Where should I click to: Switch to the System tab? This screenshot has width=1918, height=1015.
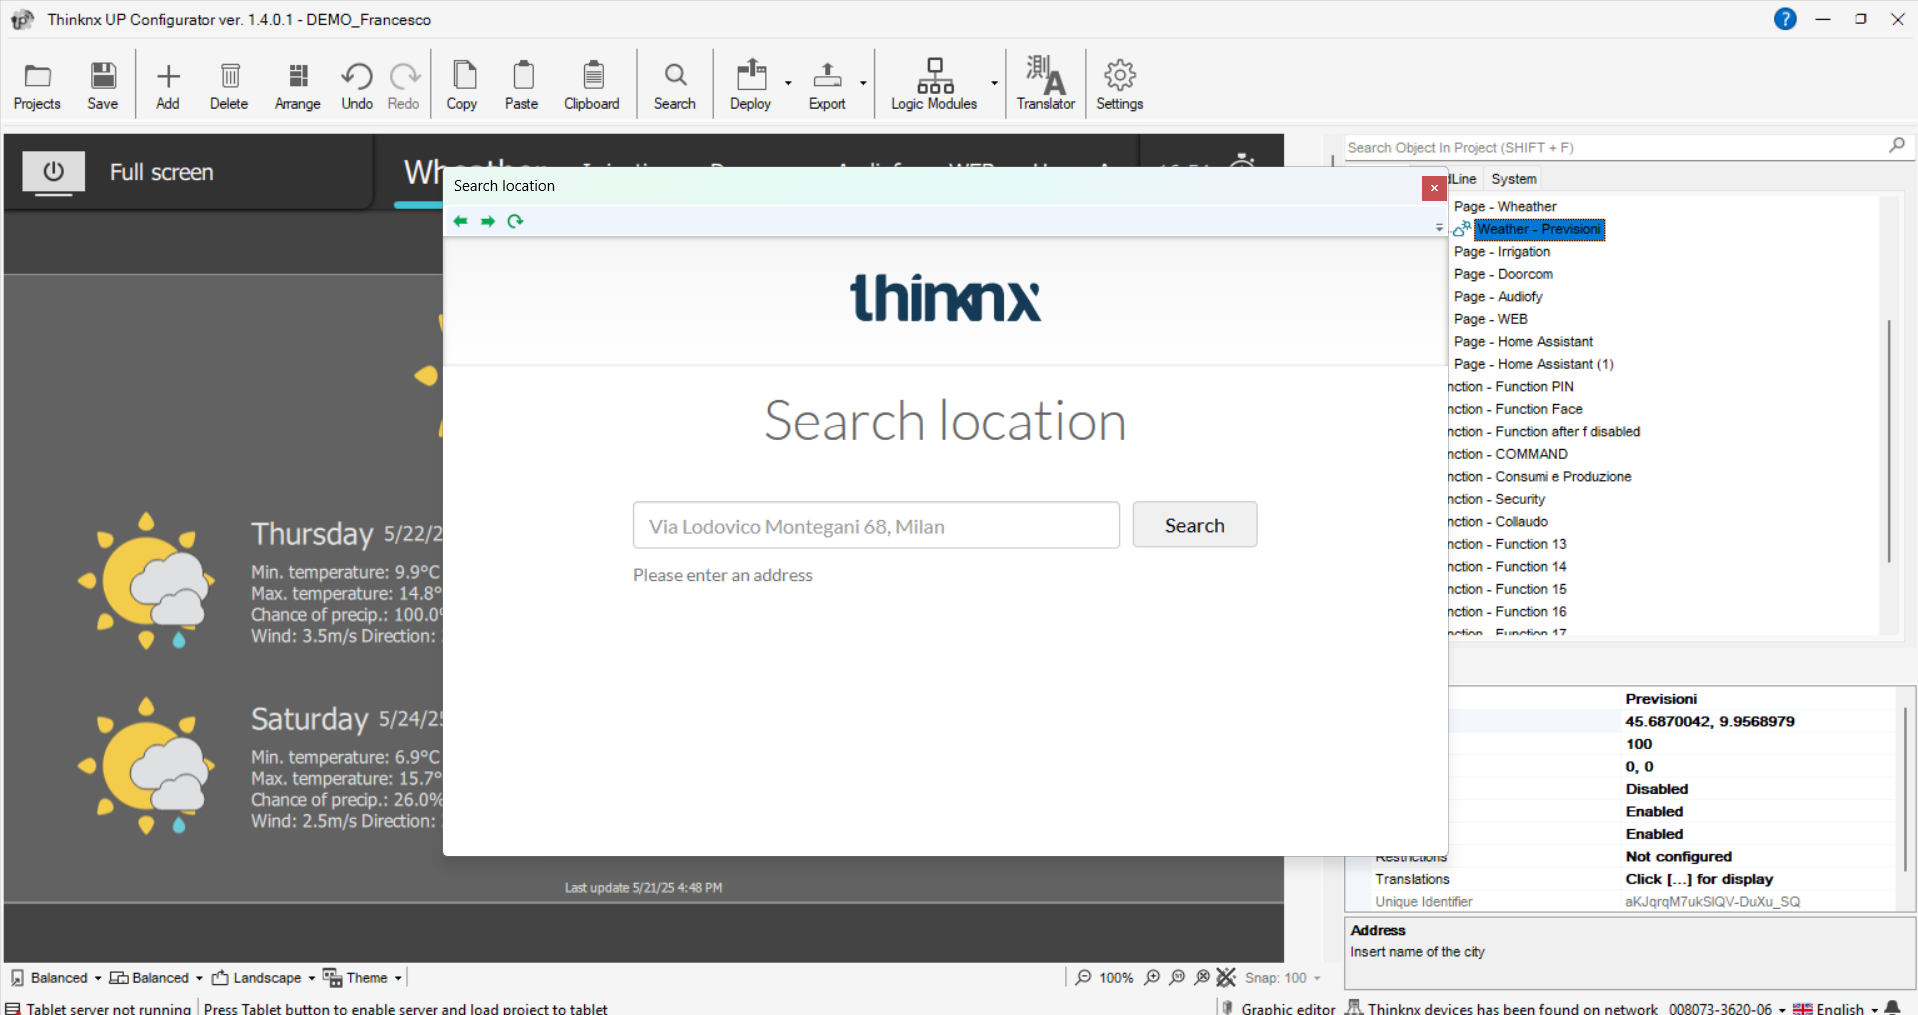[x=1513, y=179]
